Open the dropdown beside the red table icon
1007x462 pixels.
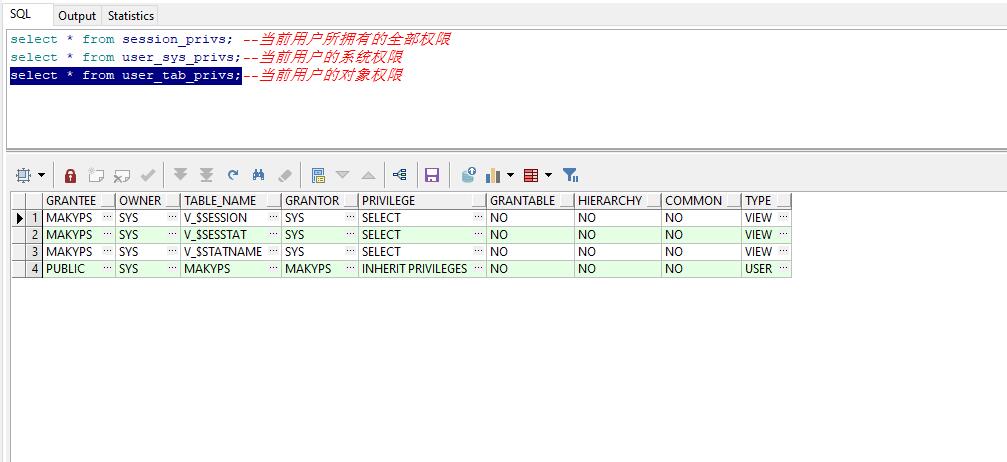point(548,175)
